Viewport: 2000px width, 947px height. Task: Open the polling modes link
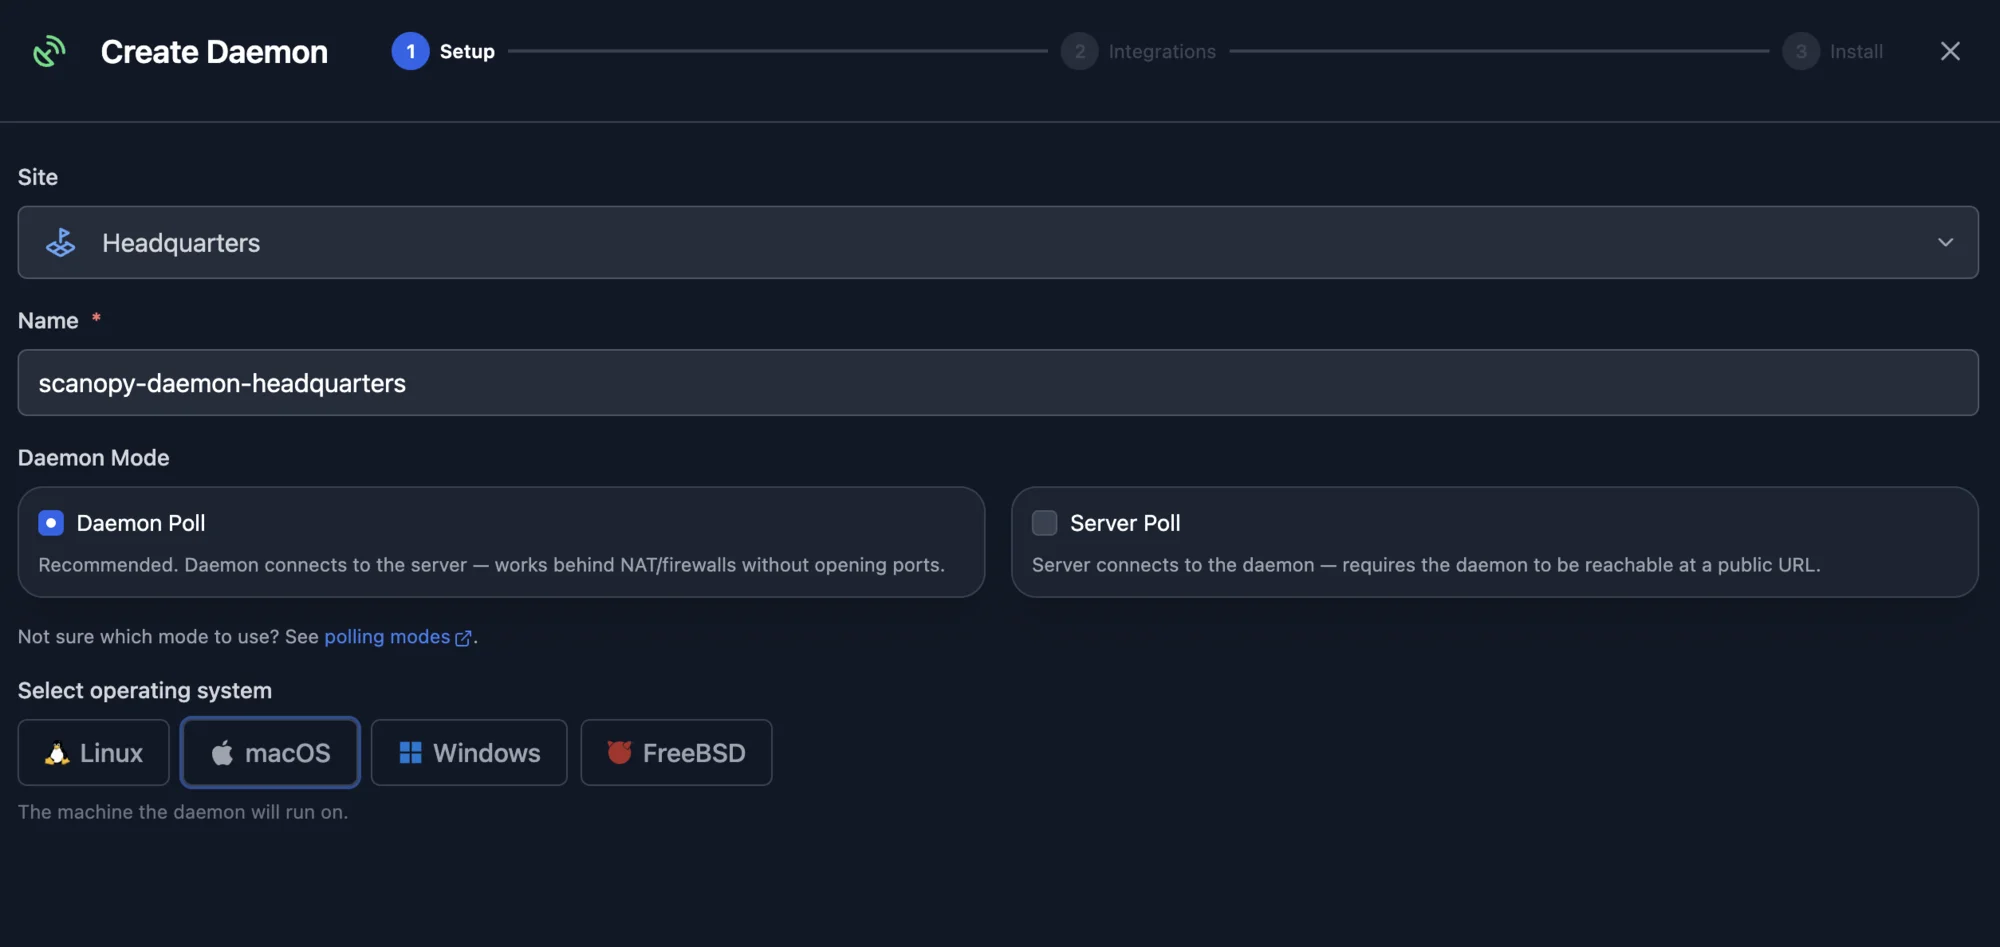tap(387, 637)
